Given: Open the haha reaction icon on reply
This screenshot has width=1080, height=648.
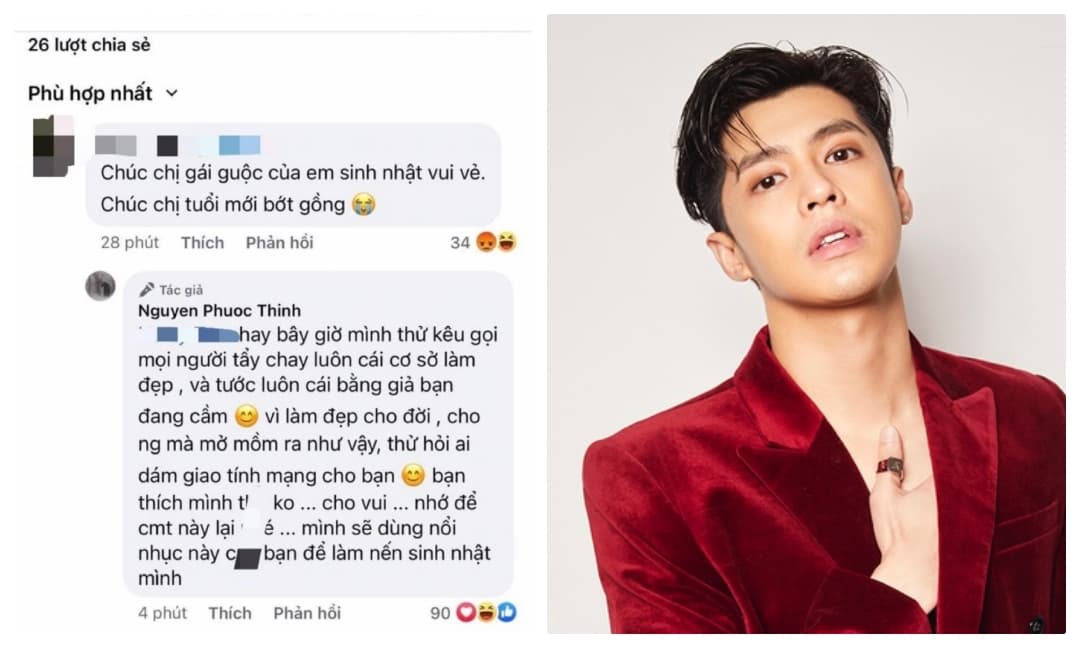Looking at the screenshot, I should (x=486, y=612).
